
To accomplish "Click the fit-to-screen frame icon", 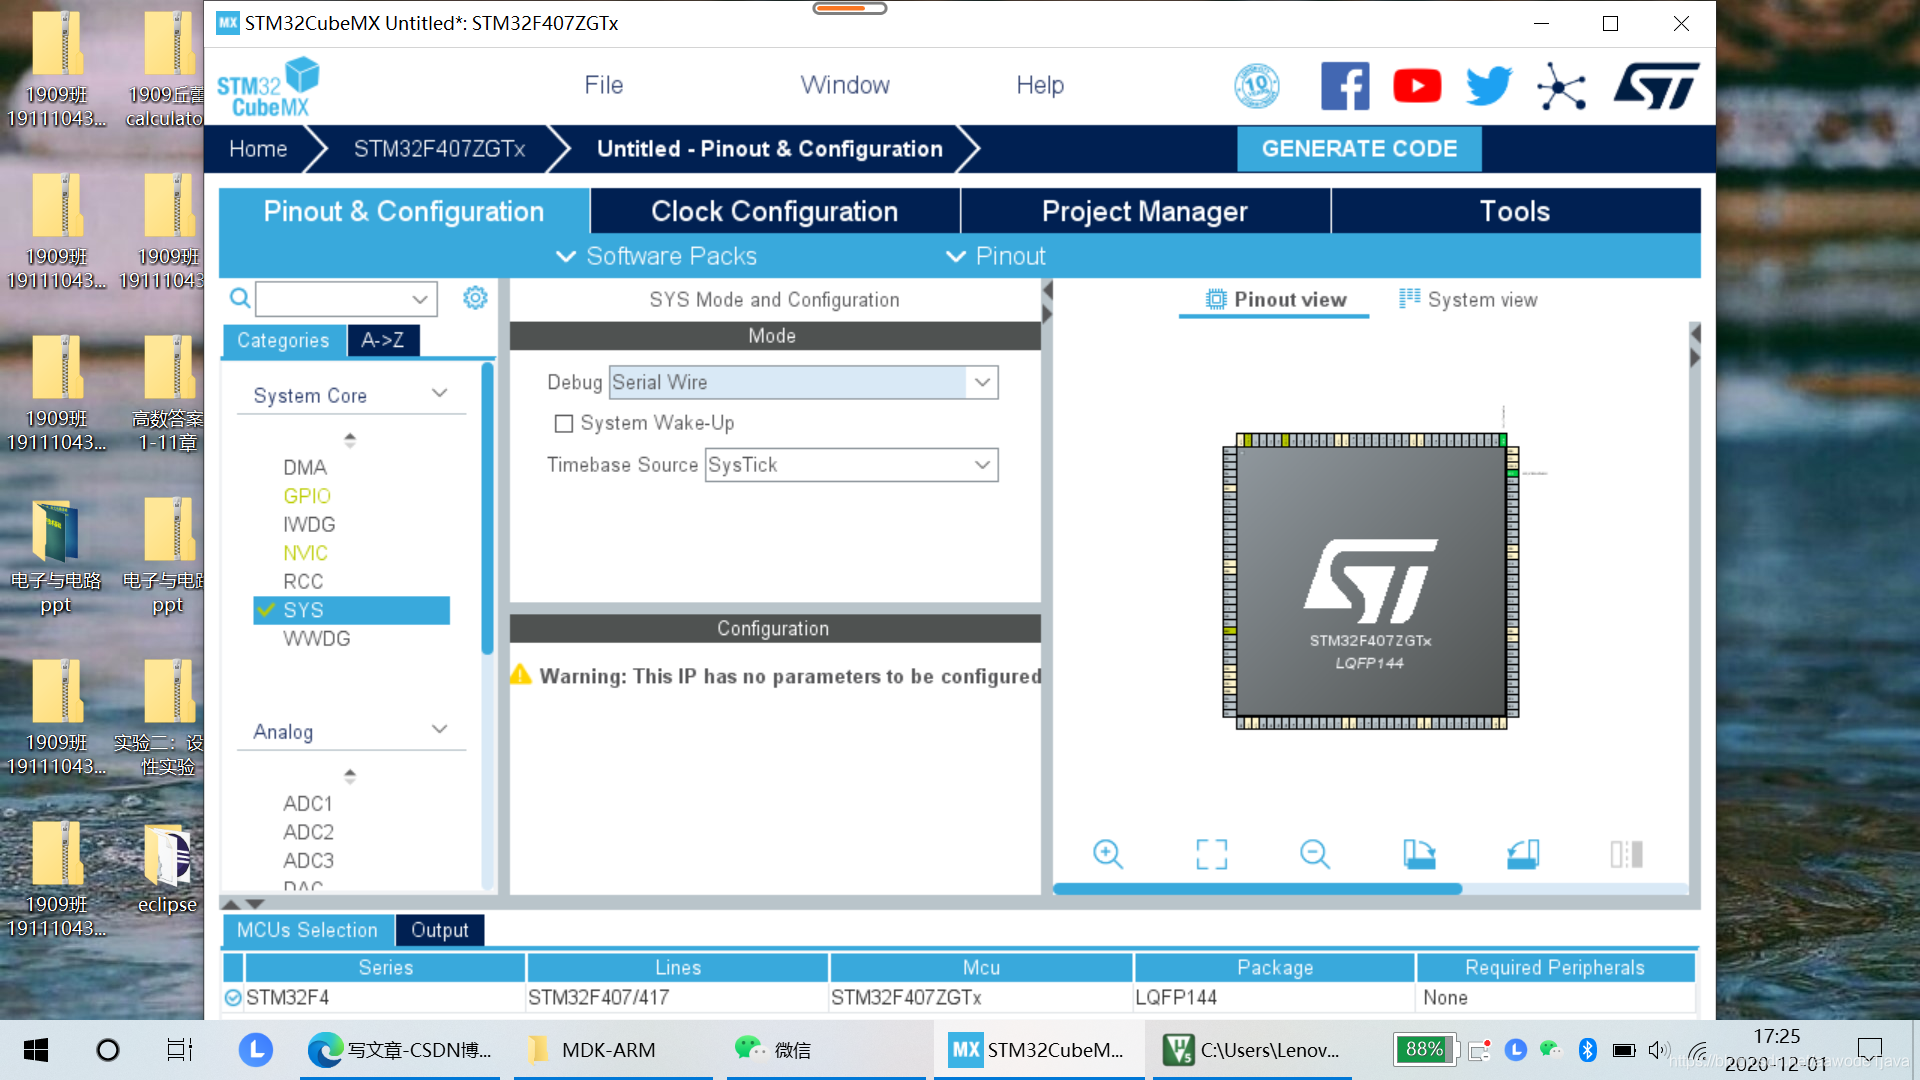I will tap(1211, 854).
